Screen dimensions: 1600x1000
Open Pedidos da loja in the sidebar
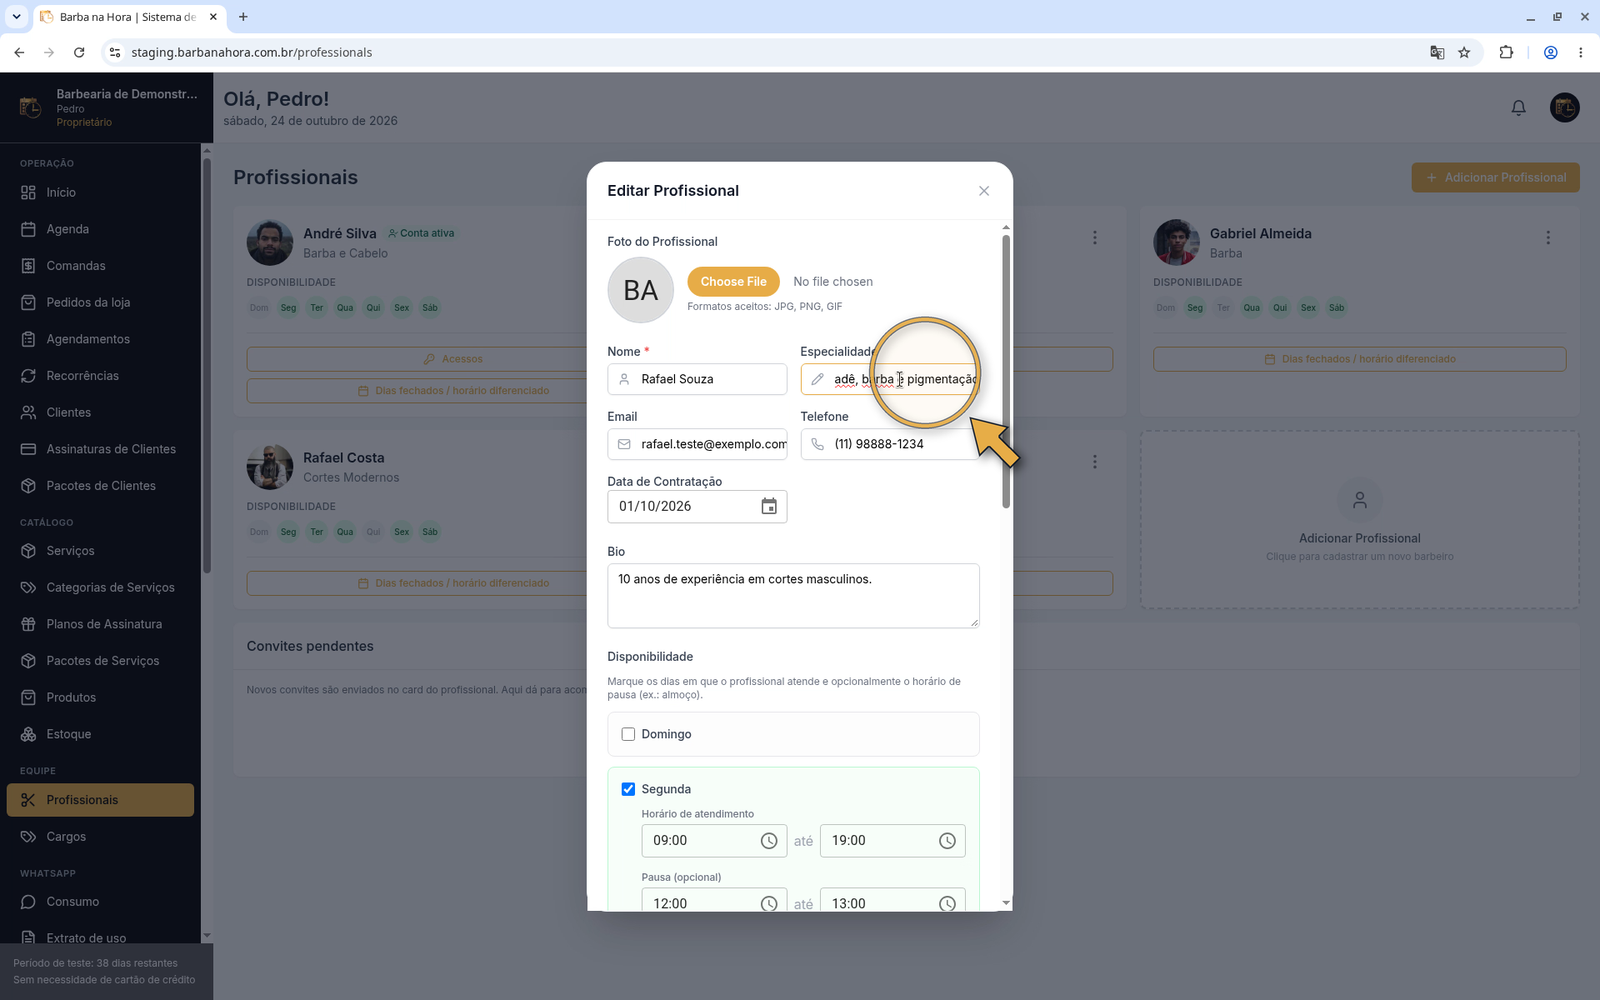[100, 302]
